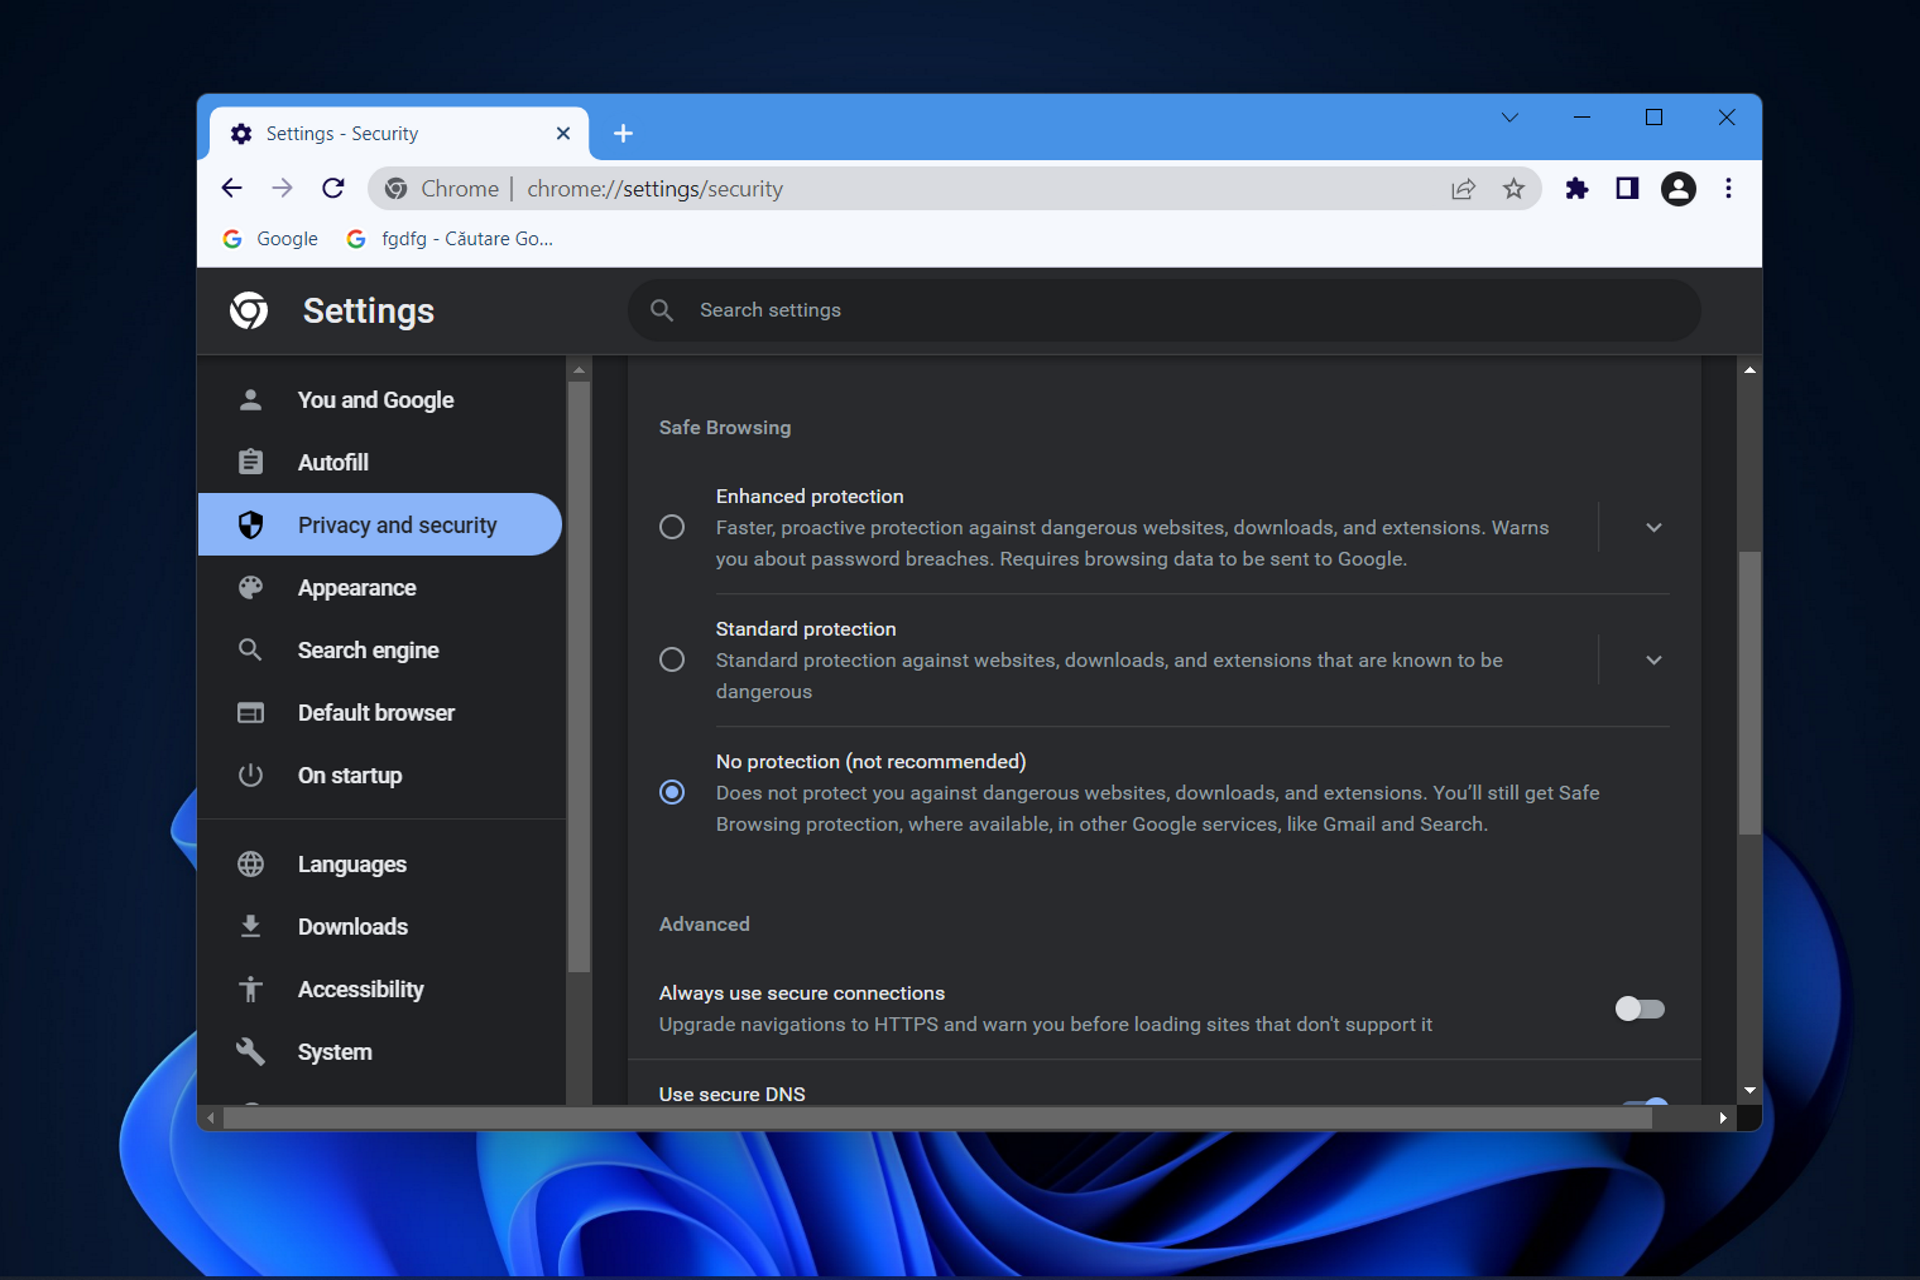Viewport: 1920px width, 1280px height.
Task: Click the Extensions puzzle piece icon
Action: pos(1576,188)
